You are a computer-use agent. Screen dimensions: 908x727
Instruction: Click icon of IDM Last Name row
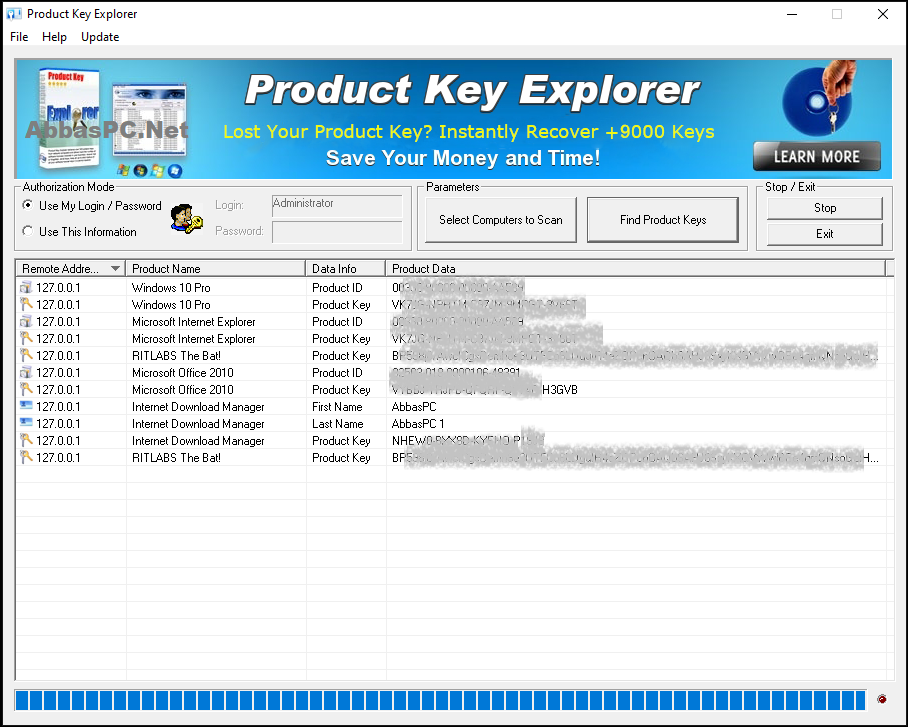(x=26, y=422)
